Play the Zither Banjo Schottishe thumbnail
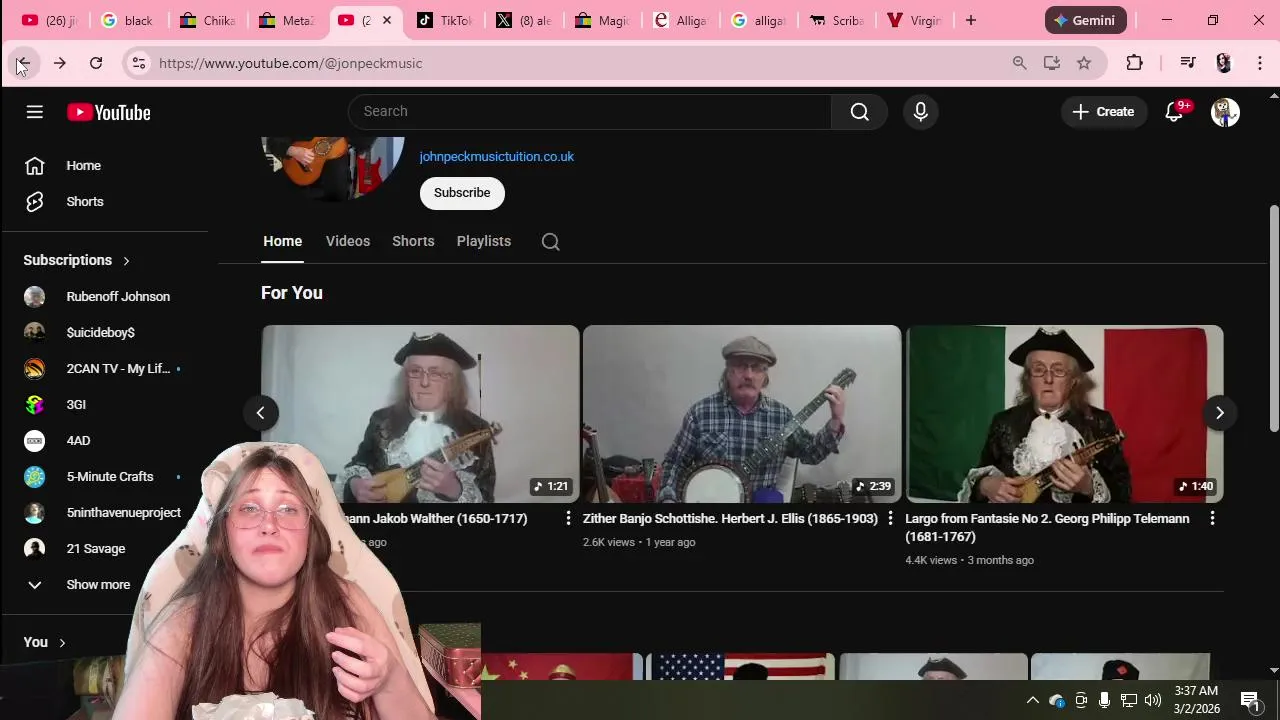This screenshot has width=1280, height=720. tap(742, 414)
